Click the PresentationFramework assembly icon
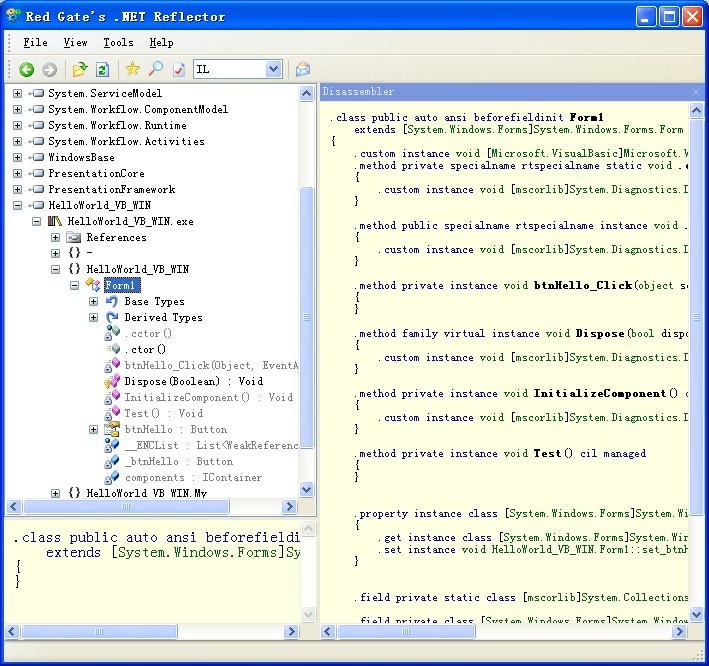 (x=38, y=189)
